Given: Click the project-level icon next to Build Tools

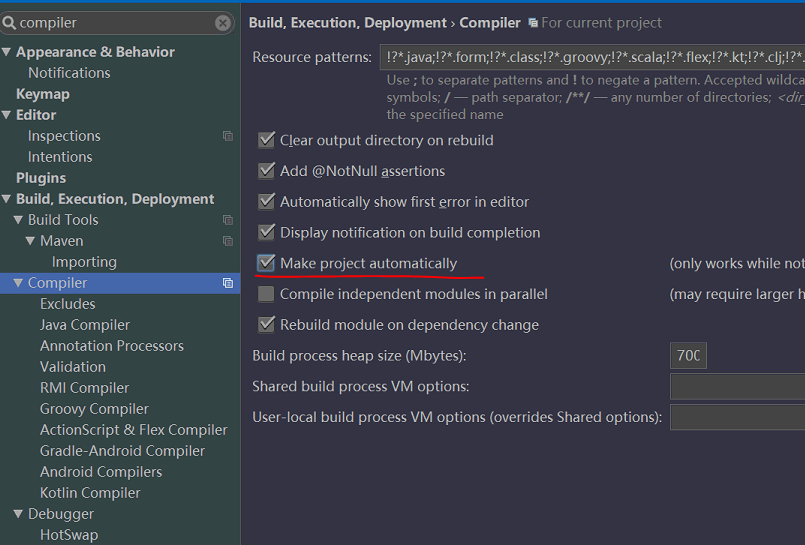Looking at the screenshot, I should [x=227, y=220].
